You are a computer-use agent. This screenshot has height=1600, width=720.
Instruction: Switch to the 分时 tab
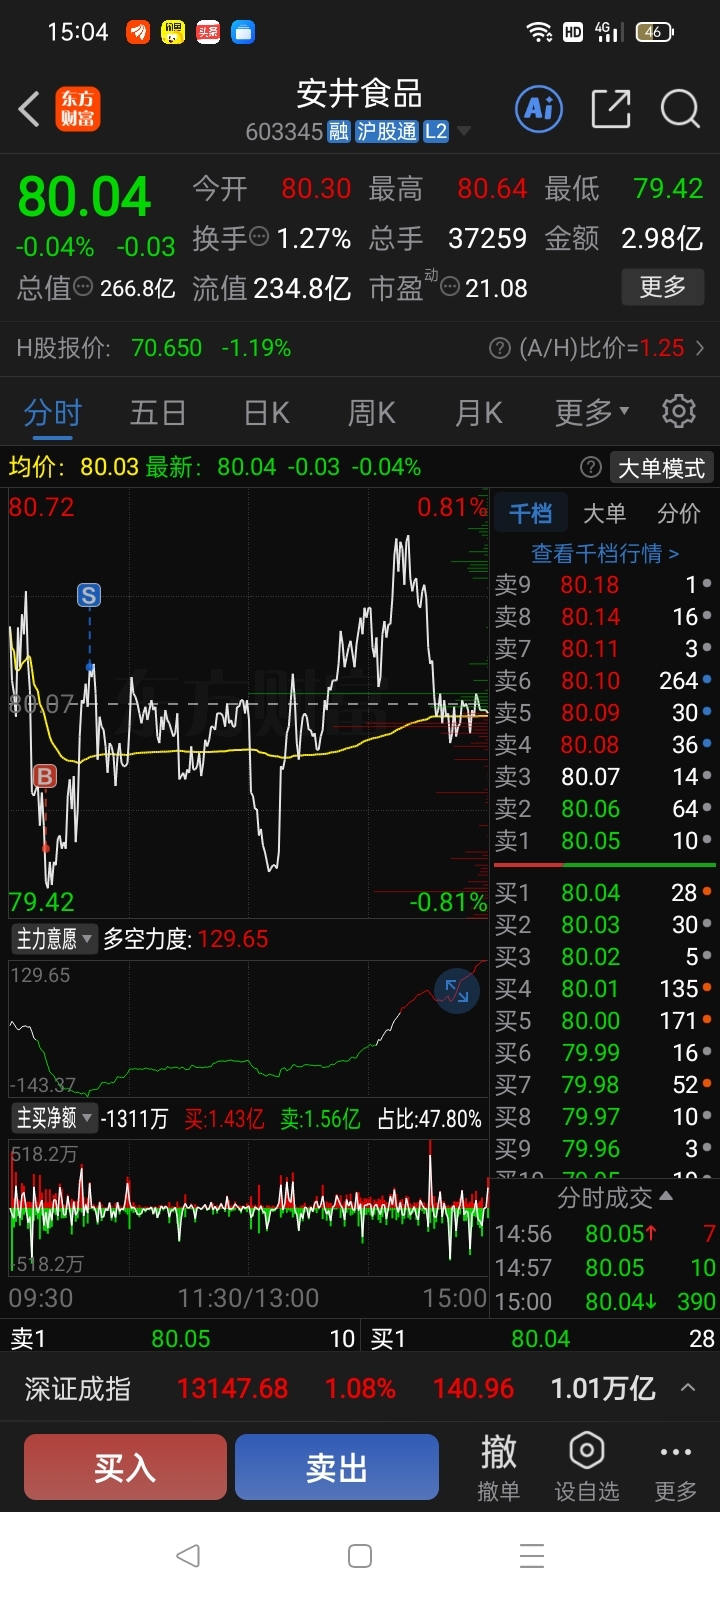coord(53,412)
